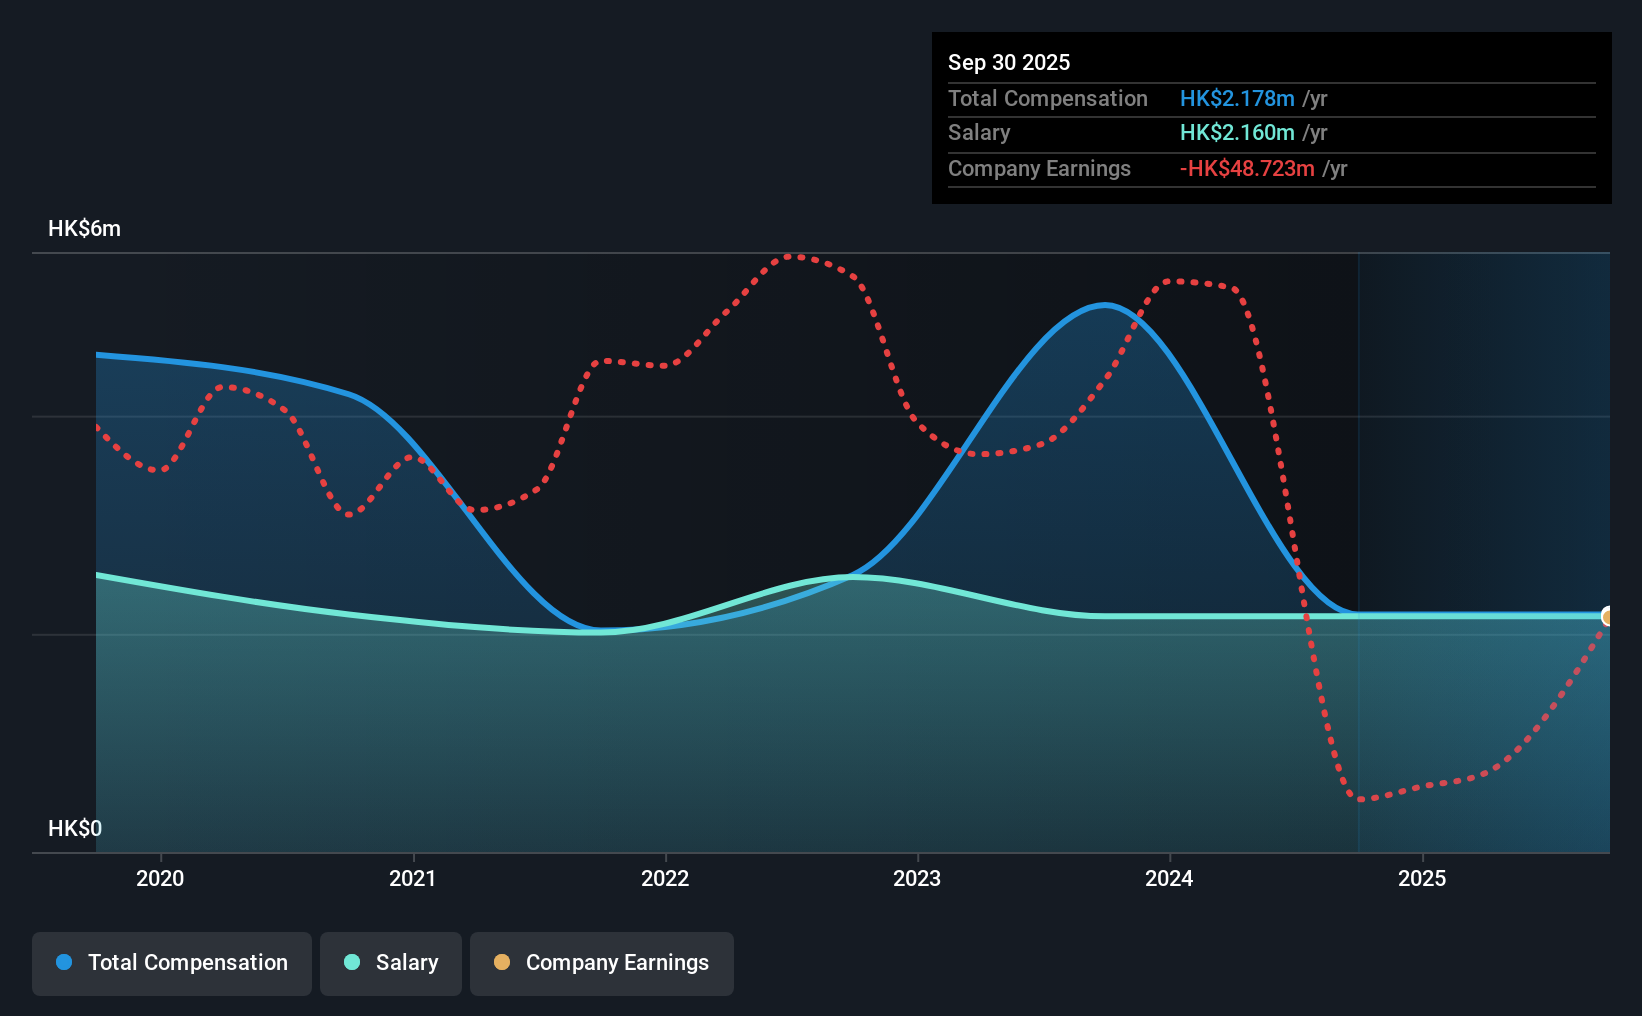Click the 2022 x-axis label

[665, 878]
